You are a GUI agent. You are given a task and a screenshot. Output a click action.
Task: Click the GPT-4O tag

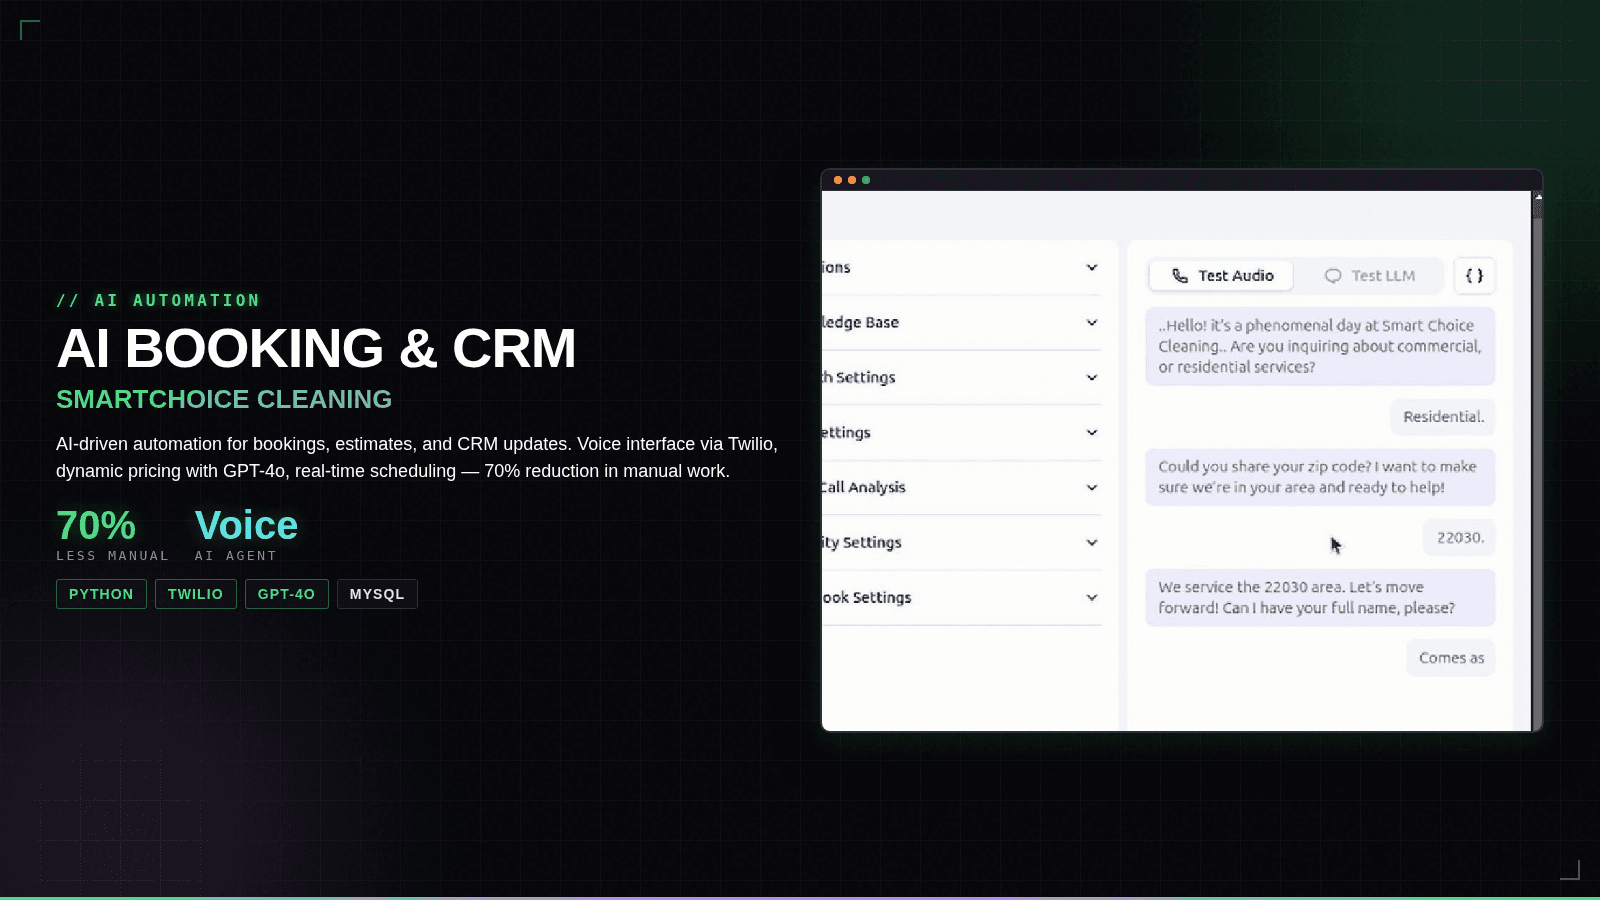click(287, 593)
